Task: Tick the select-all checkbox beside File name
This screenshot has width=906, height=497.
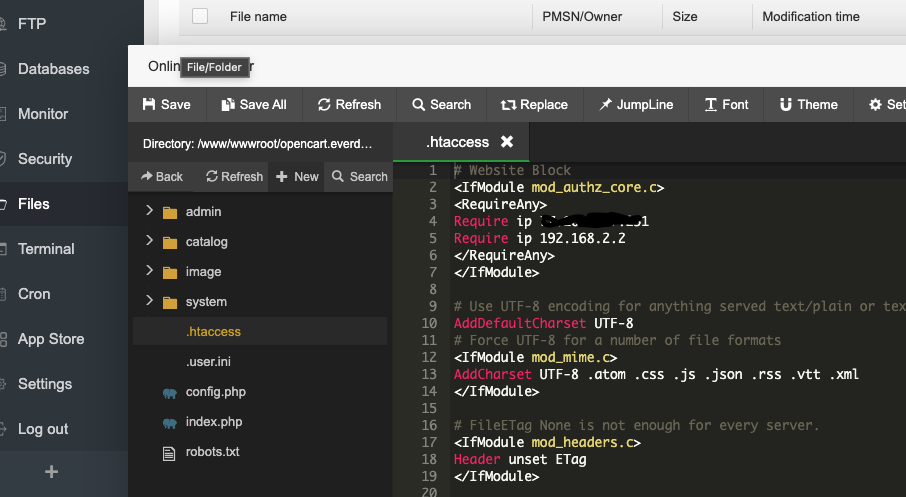Action: tap(200, 16)
